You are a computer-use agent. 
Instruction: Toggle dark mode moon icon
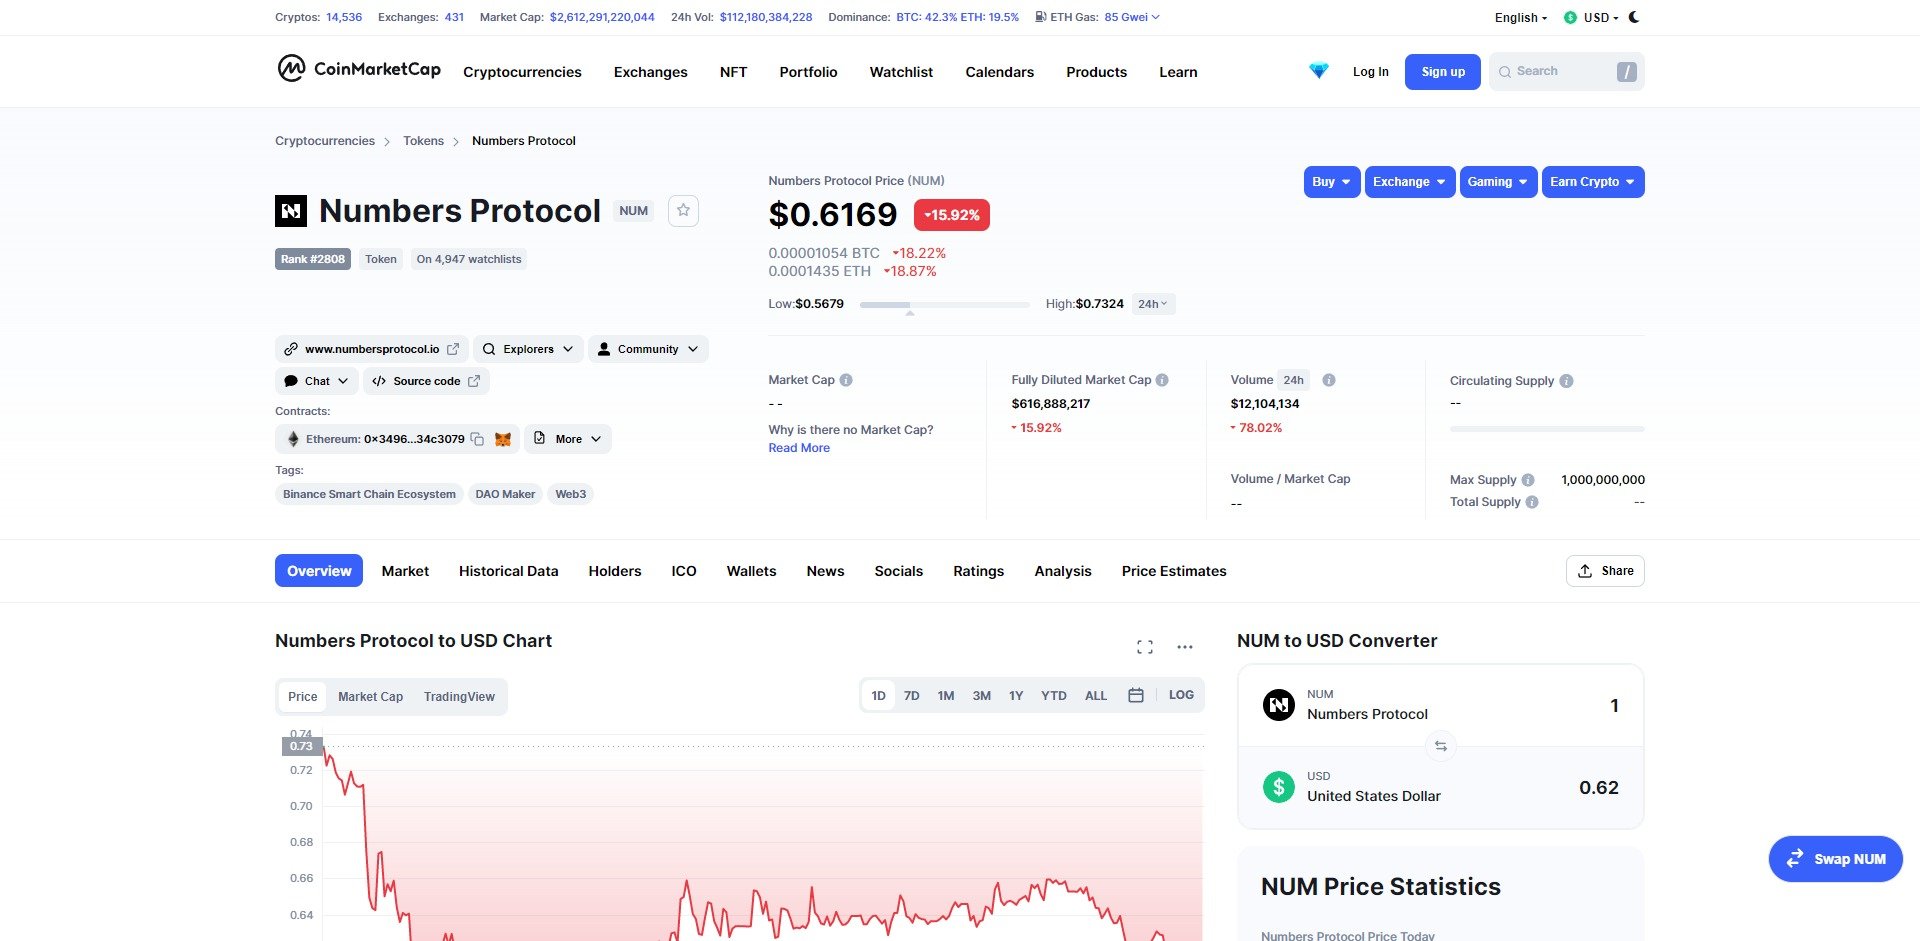(1634, 17)
